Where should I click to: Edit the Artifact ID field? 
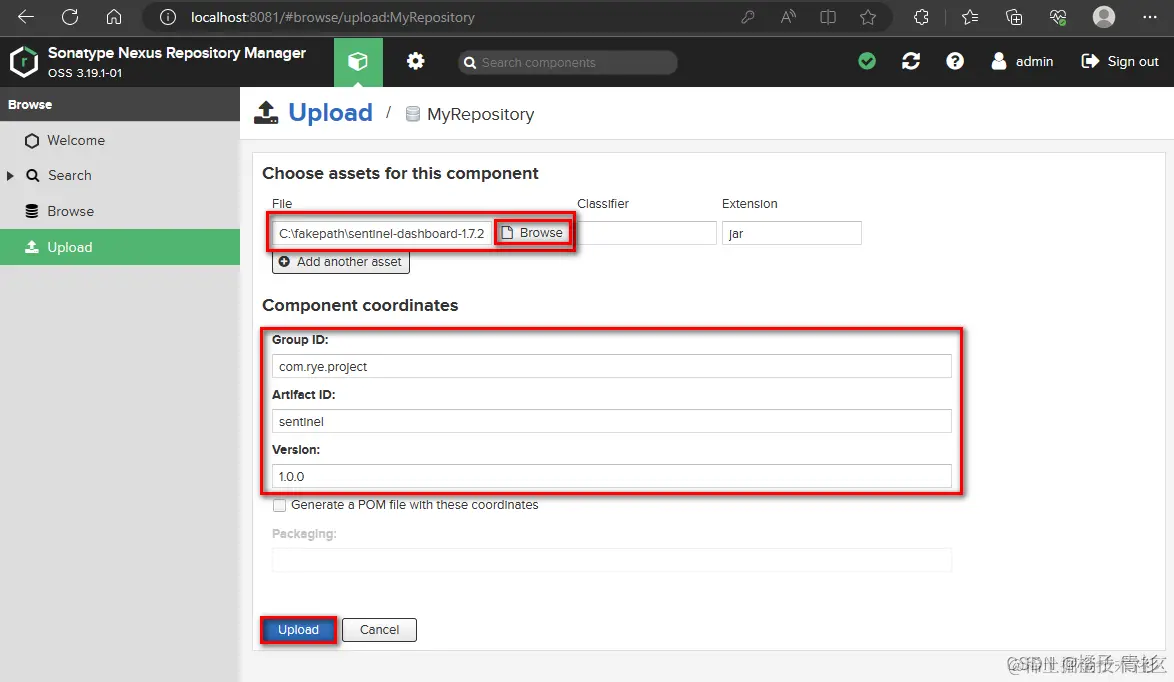pos(612,421)
